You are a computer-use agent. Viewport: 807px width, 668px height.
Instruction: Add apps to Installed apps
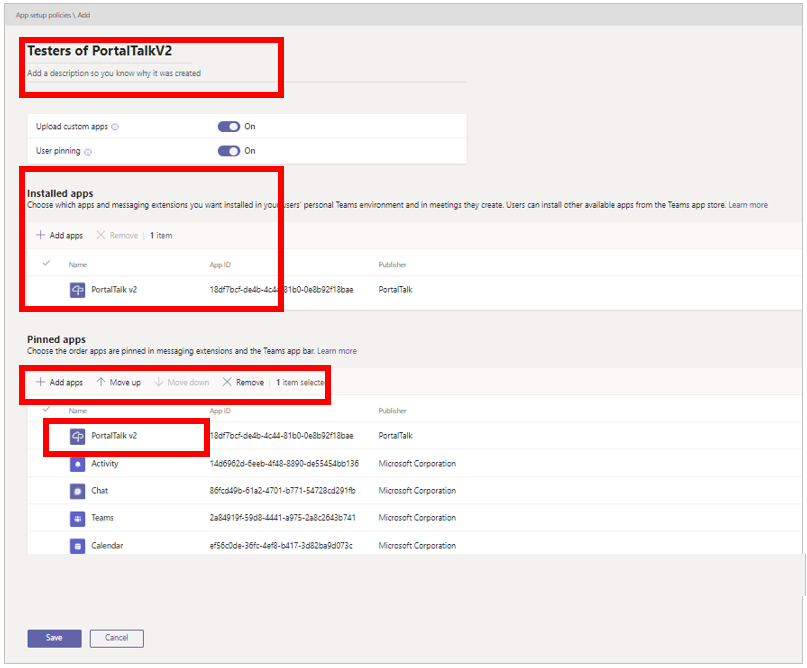(59, 235)
